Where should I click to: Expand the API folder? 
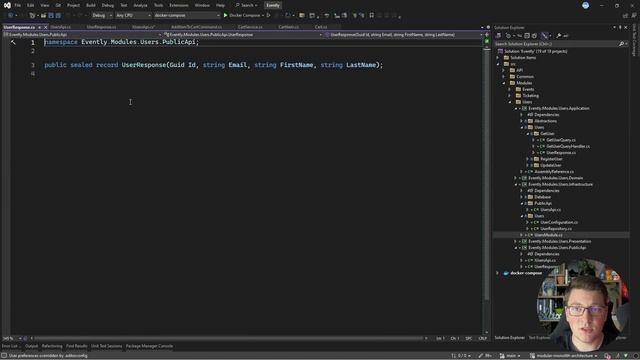504,70
